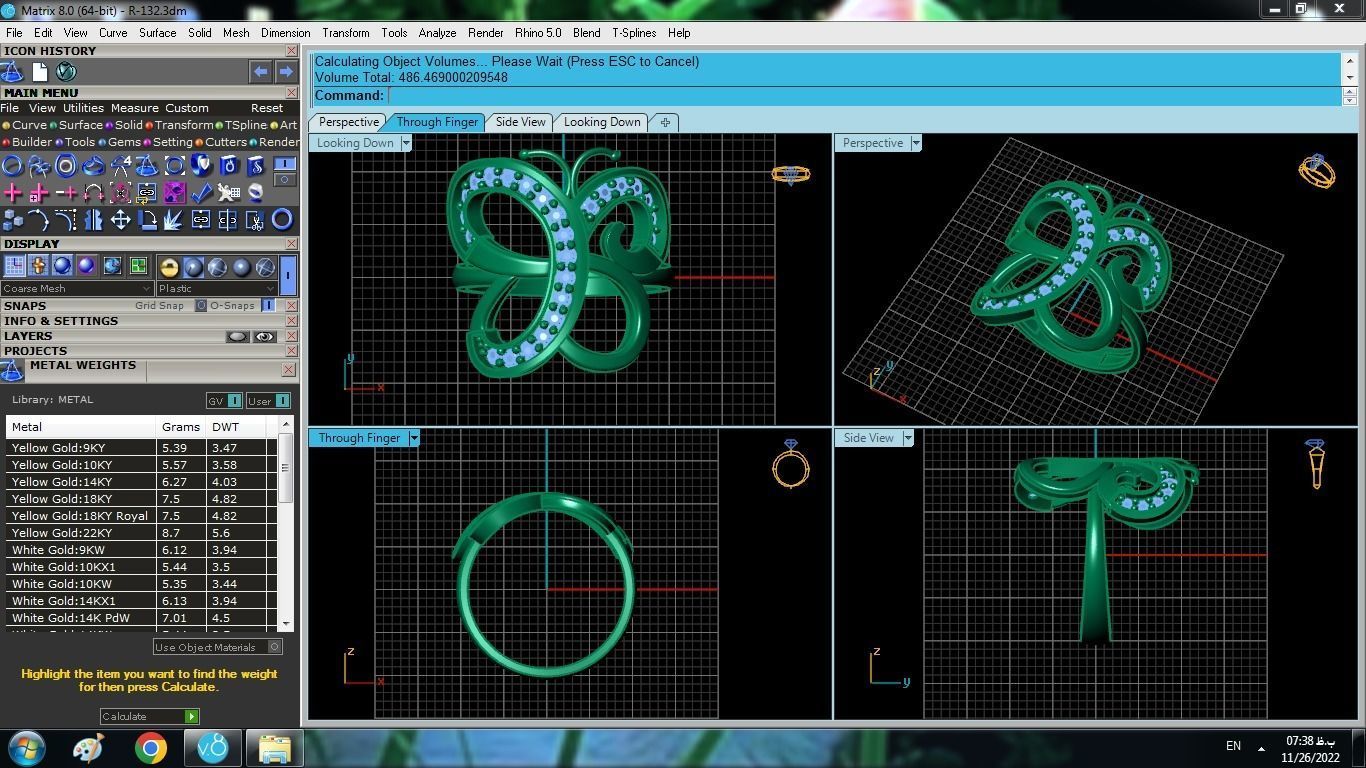The image size is (1366, 768).
Task: Click the blue checkmark tool icon
Action: (x=201, y=192)
